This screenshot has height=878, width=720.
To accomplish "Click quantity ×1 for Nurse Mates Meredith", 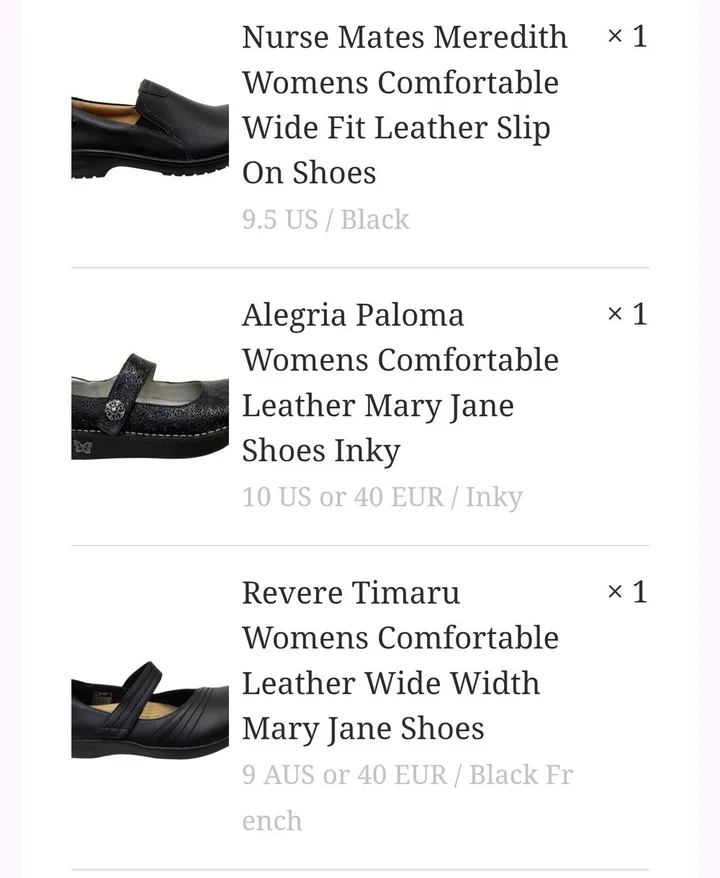I will click(x=627, y=37).
